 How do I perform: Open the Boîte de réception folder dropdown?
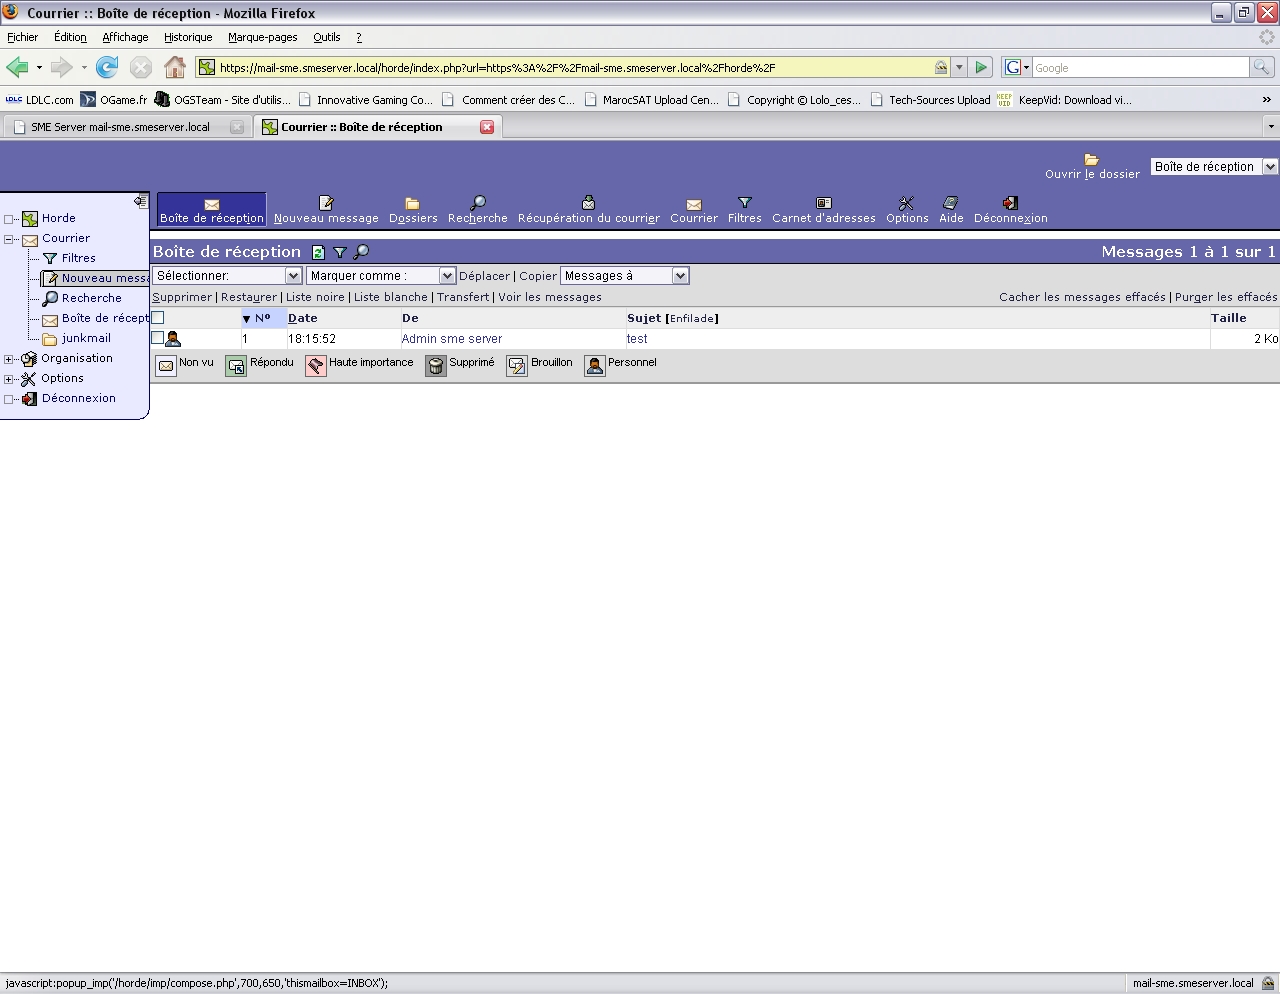pyautogui.click(x=1214, y=167)
